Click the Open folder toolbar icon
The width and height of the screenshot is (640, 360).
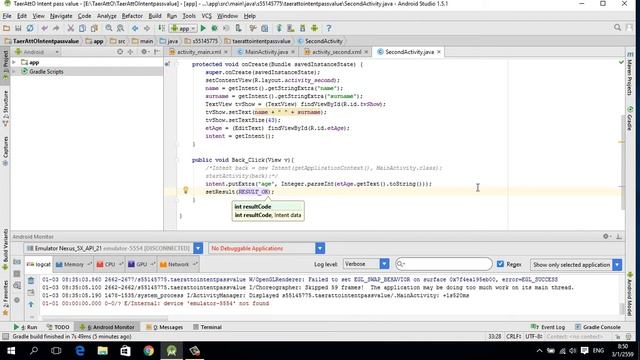[7, 28]
